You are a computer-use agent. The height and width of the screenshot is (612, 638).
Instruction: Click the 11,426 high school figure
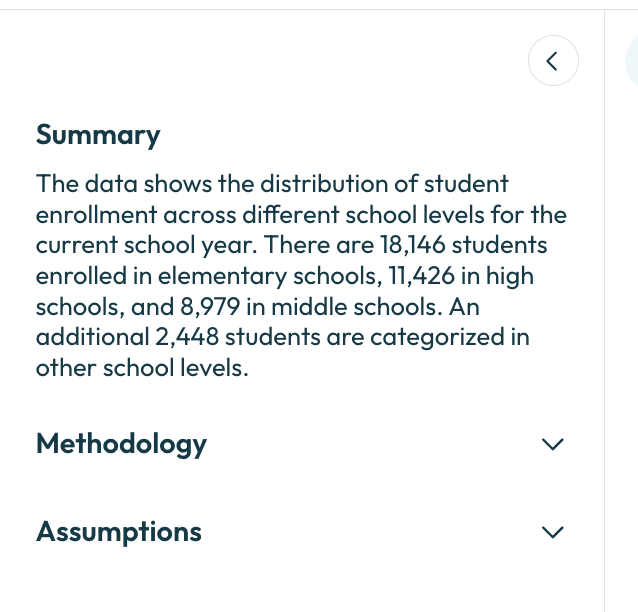(421, 276)
